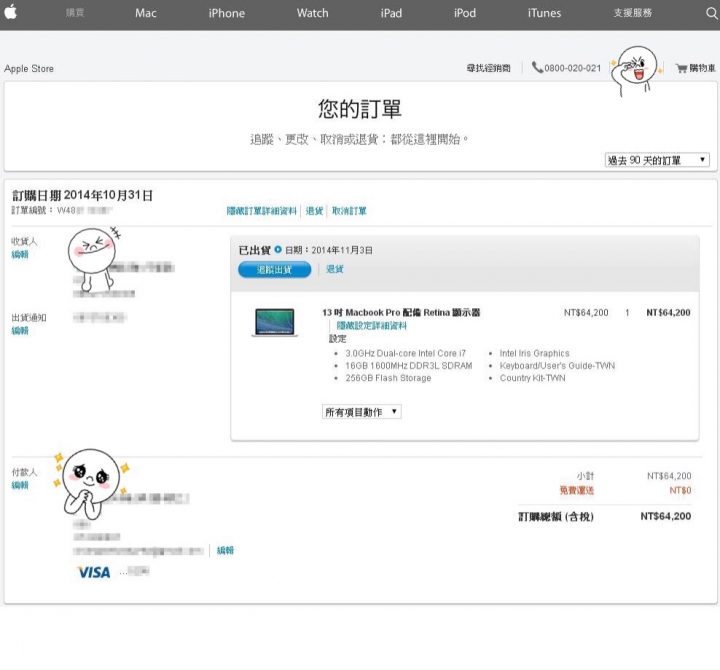
Task: Click 編輯 link beside blurred email
Action: coord(225,550)
